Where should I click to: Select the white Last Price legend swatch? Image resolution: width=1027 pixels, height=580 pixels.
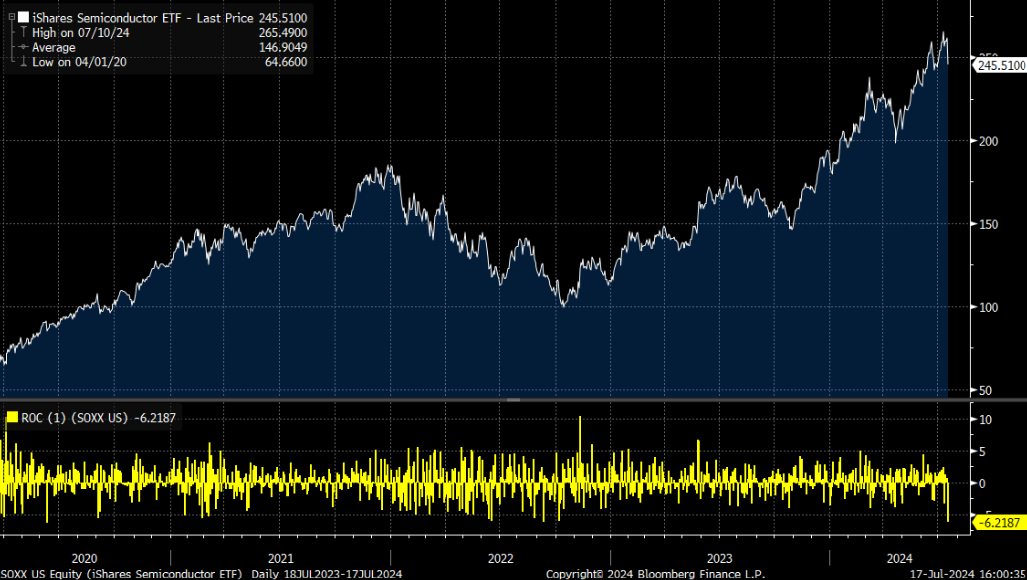point(23,17)
